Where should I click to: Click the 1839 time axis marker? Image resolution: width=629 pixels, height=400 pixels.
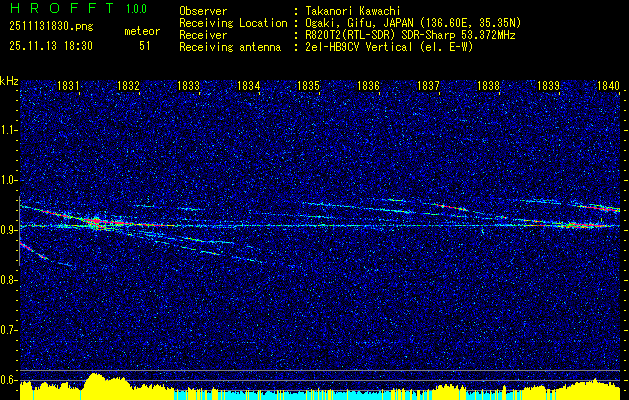(548, 86)
